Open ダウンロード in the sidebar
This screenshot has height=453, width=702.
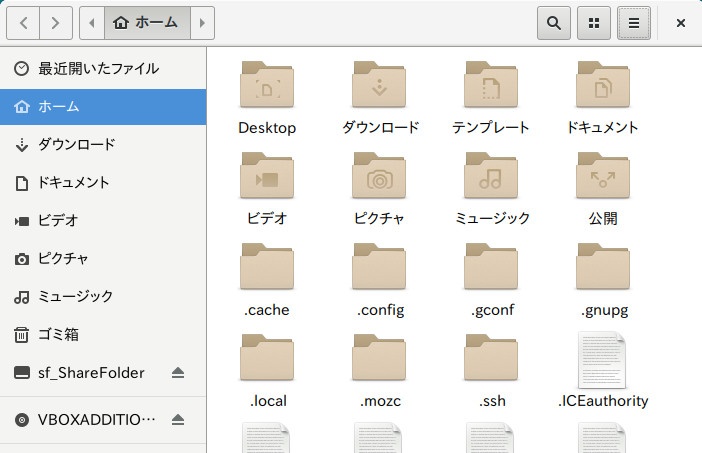click(103, 145)
